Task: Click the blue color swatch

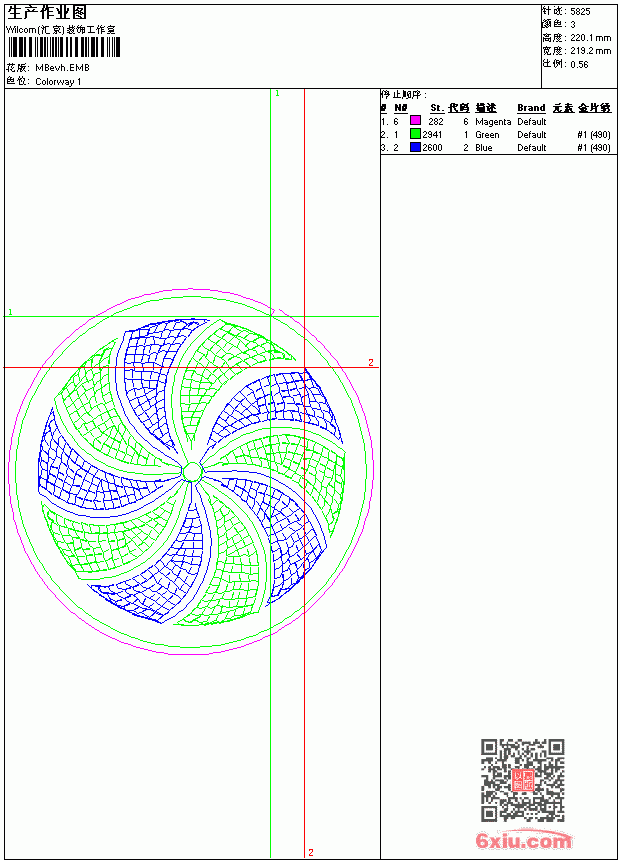Action: click(x=415, y=146)
